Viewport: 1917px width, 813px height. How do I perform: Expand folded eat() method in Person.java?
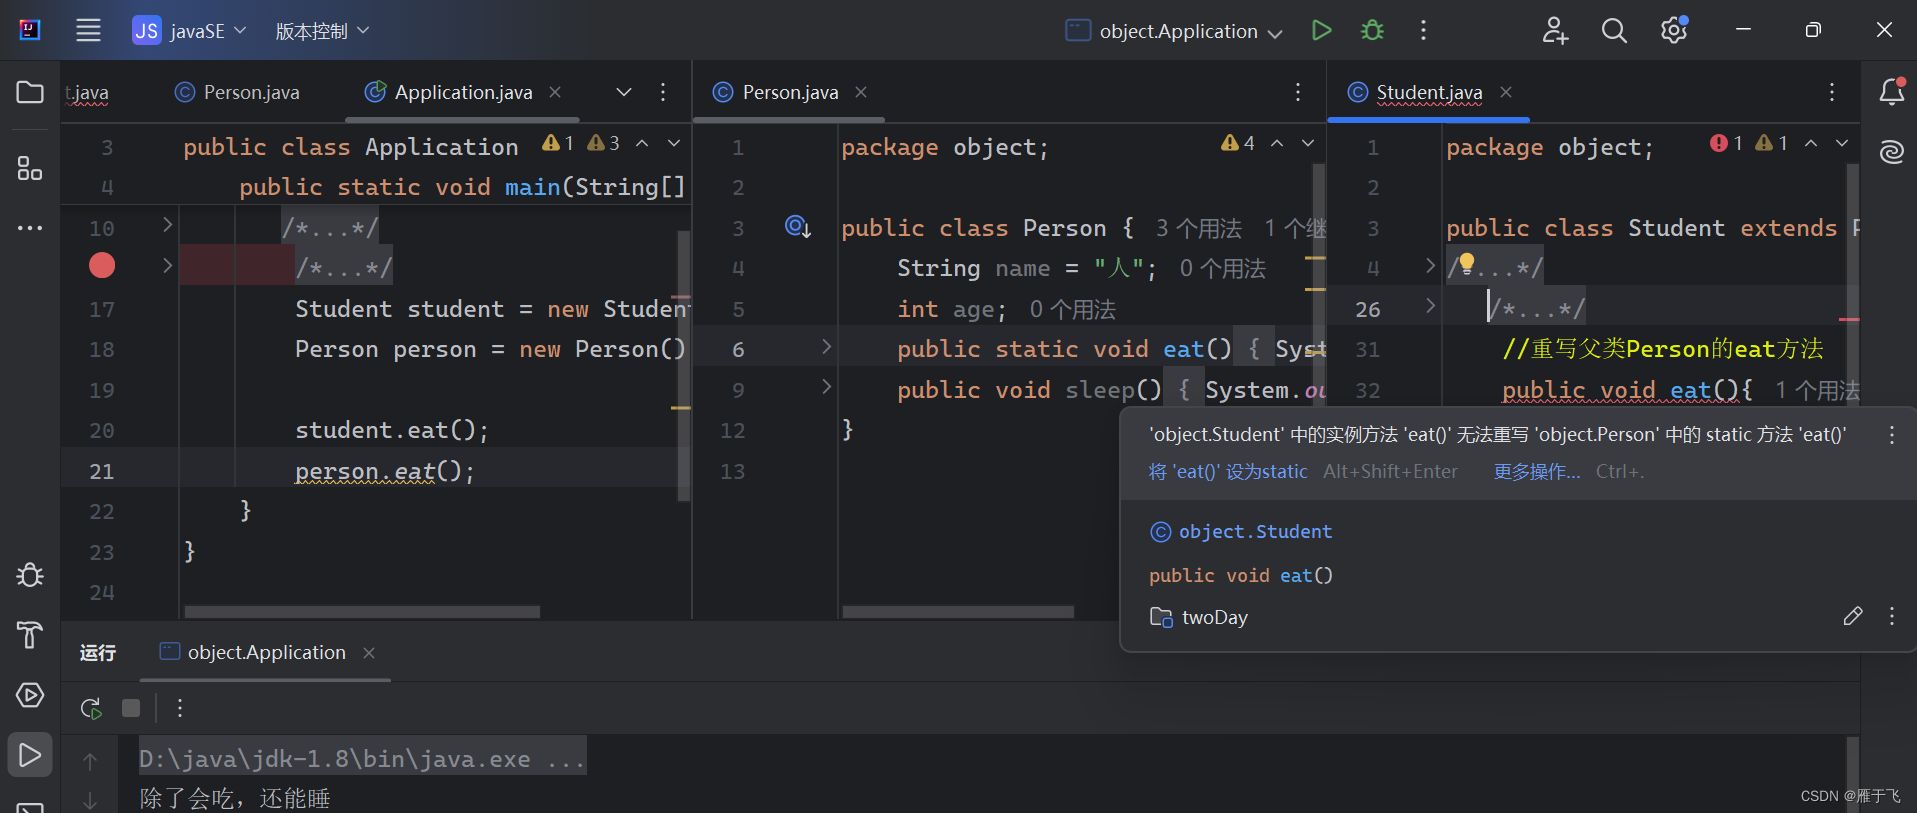point(827,346)
